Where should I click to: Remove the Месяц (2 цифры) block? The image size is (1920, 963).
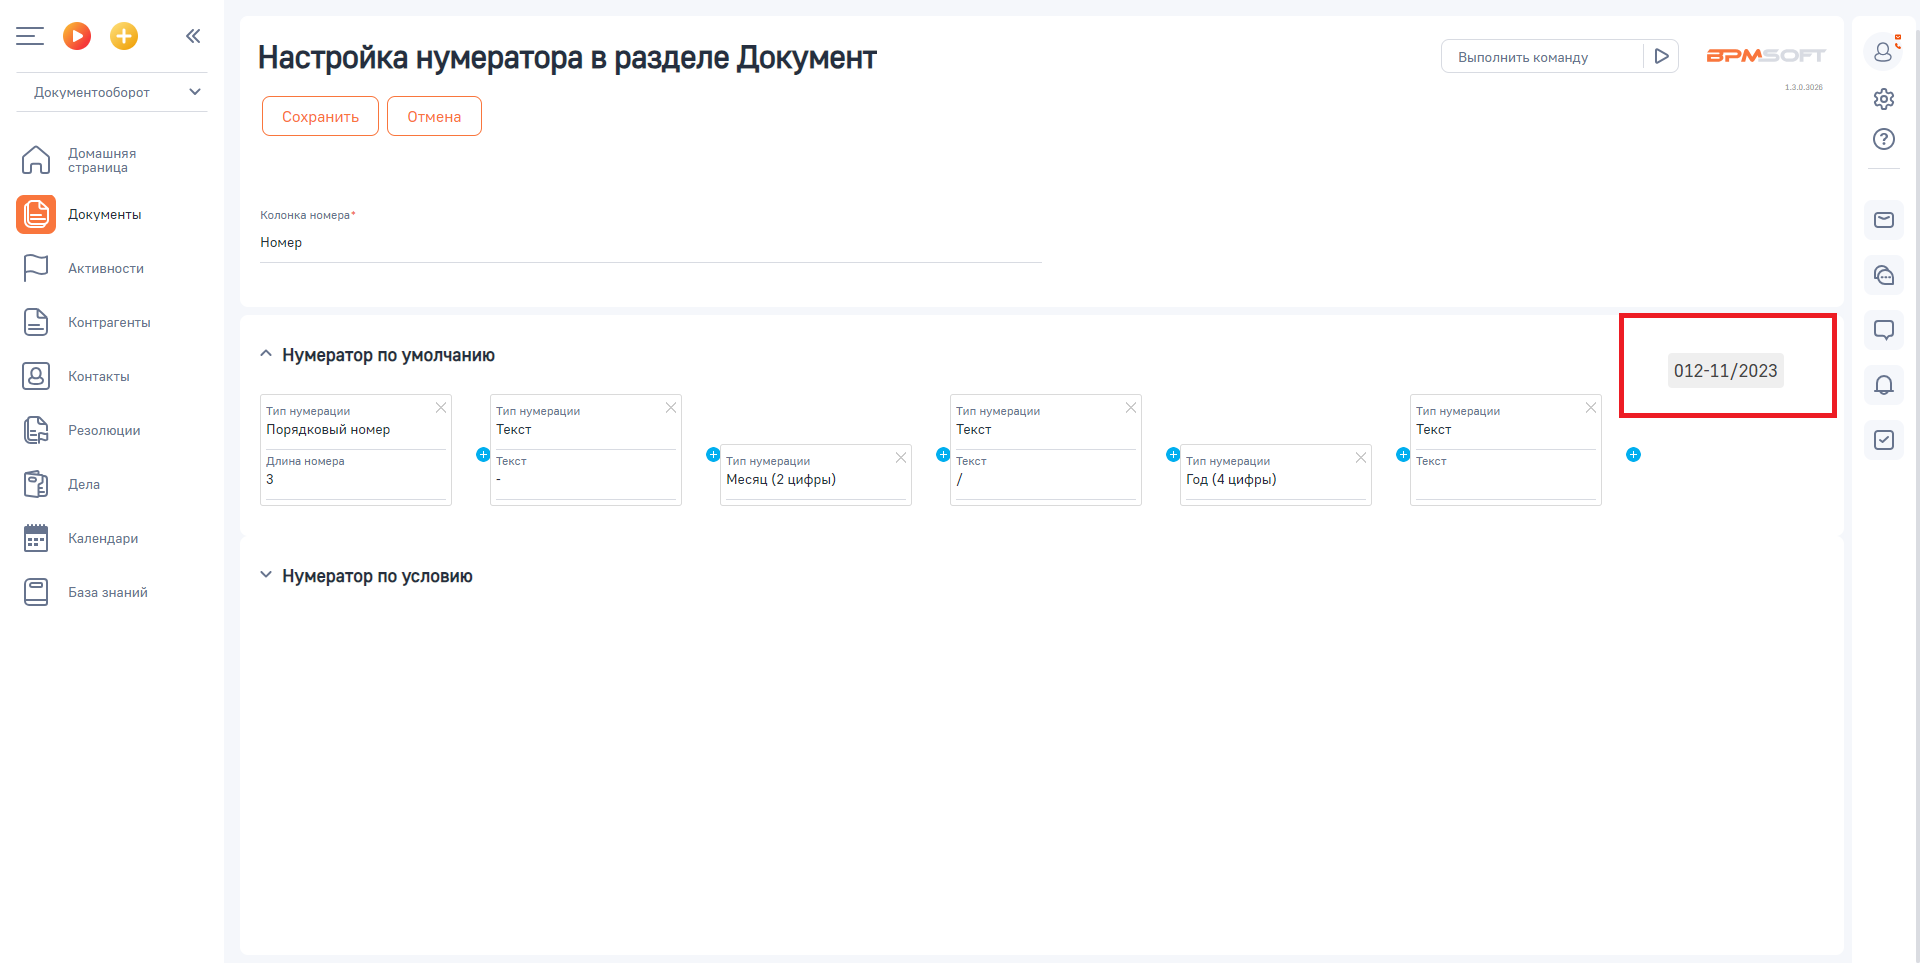[x=901, y=457]
